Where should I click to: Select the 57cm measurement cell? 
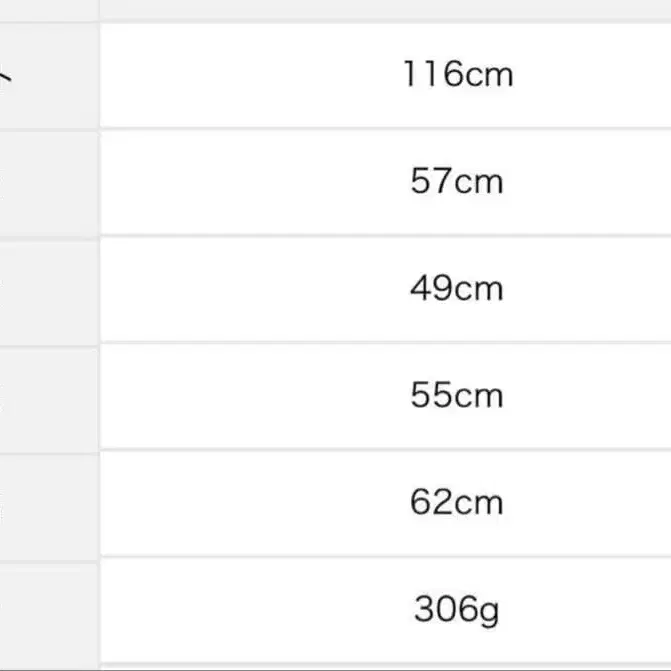(457, 182)
